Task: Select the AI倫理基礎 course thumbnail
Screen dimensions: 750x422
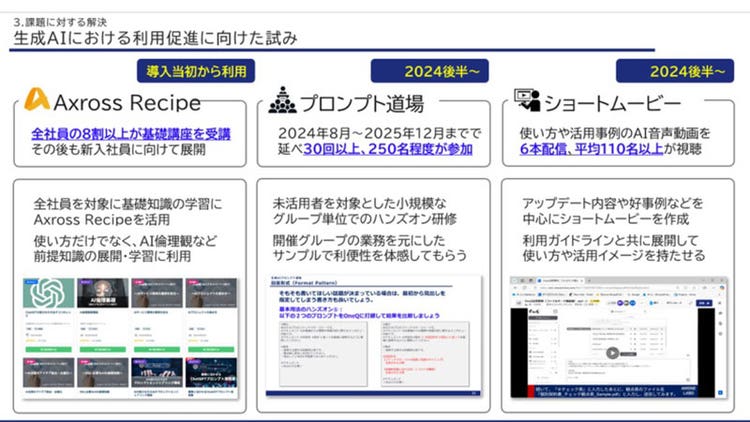Action: [x=103, y=293]
